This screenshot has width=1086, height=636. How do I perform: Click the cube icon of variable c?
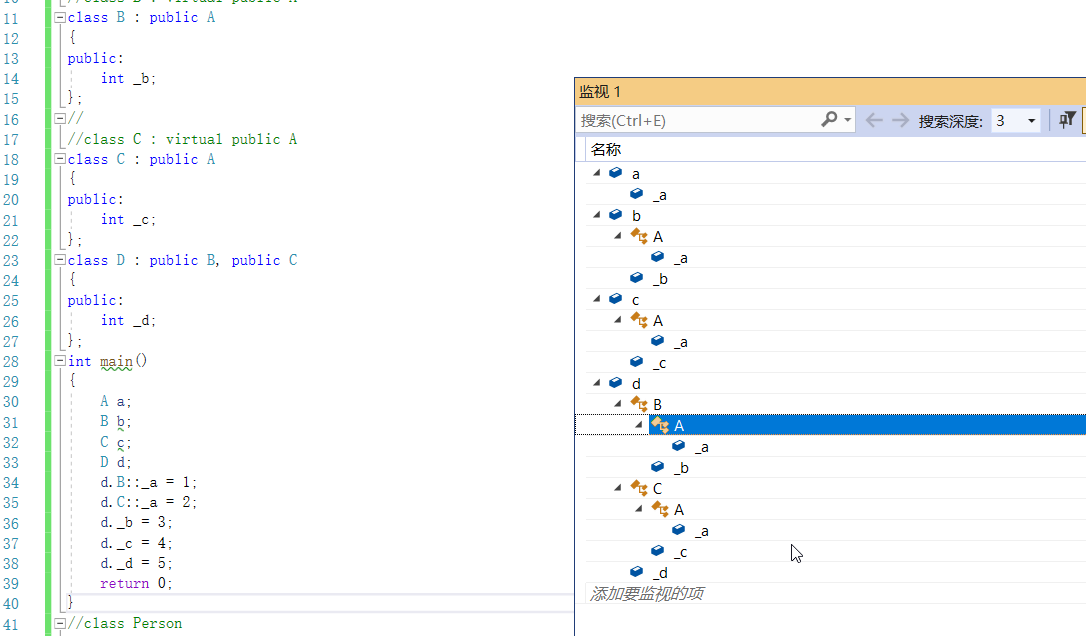pos(615,299)
